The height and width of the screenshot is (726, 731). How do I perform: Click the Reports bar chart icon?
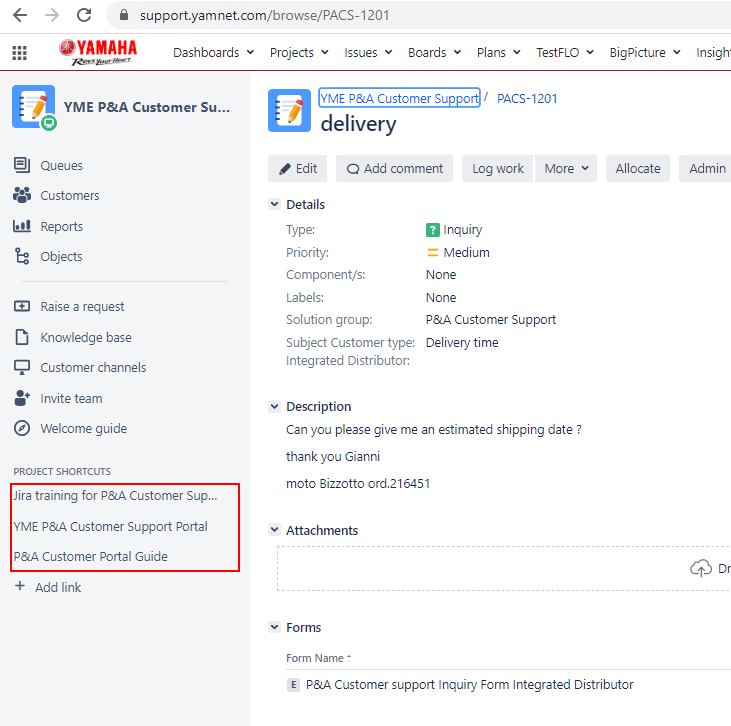(22, 226)
